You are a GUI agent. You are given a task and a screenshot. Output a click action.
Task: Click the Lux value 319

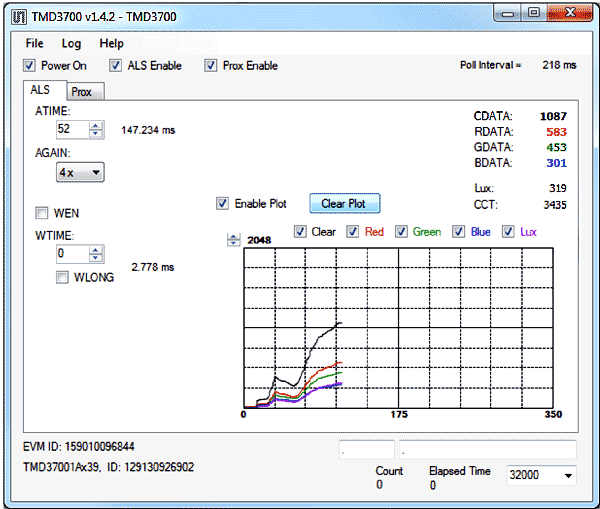click(x=558, y=188)
